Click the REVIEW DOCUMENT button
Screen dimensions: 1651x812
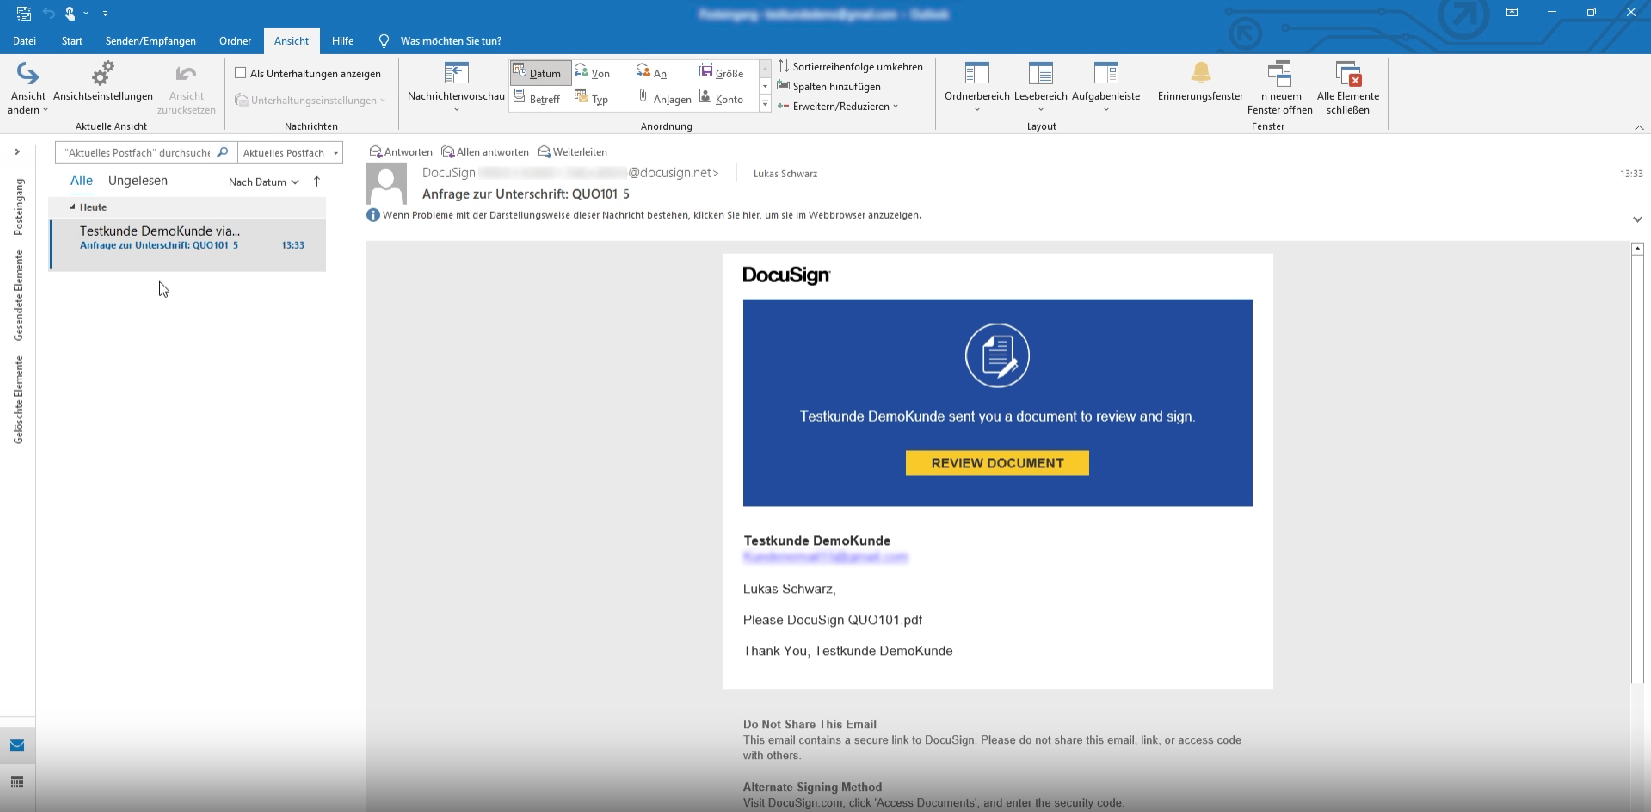pyautogui.click(x=997, y=463)
